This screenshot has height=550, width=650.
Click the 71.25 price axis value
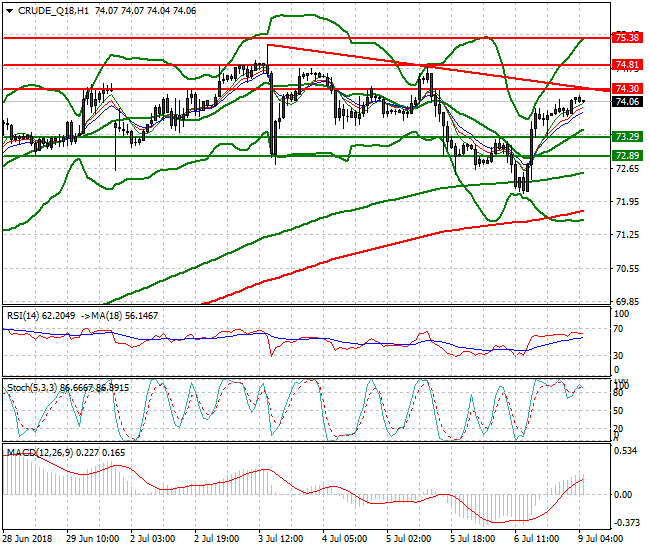click(x=627, y=235)
